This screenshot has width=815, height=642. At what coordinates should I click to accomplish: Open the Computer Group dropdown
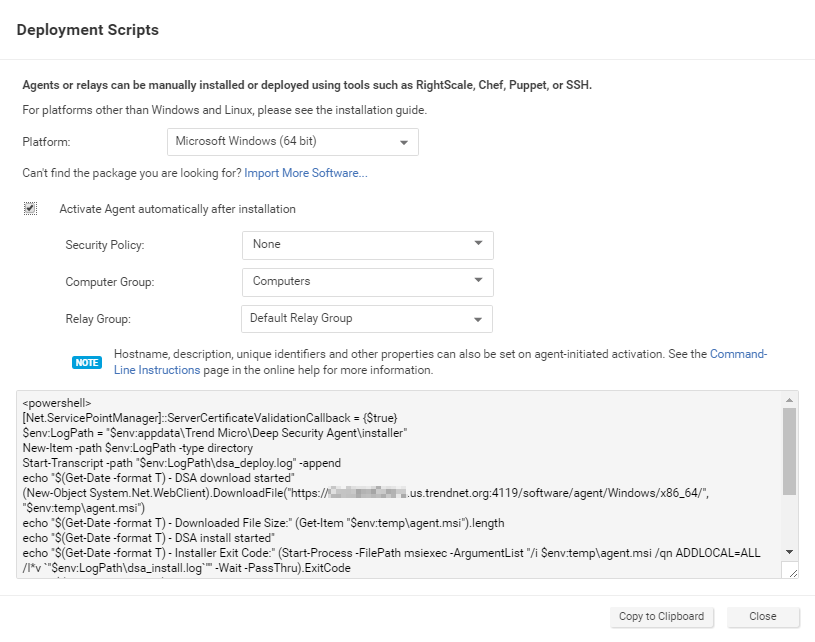click(x=367, y=282)
